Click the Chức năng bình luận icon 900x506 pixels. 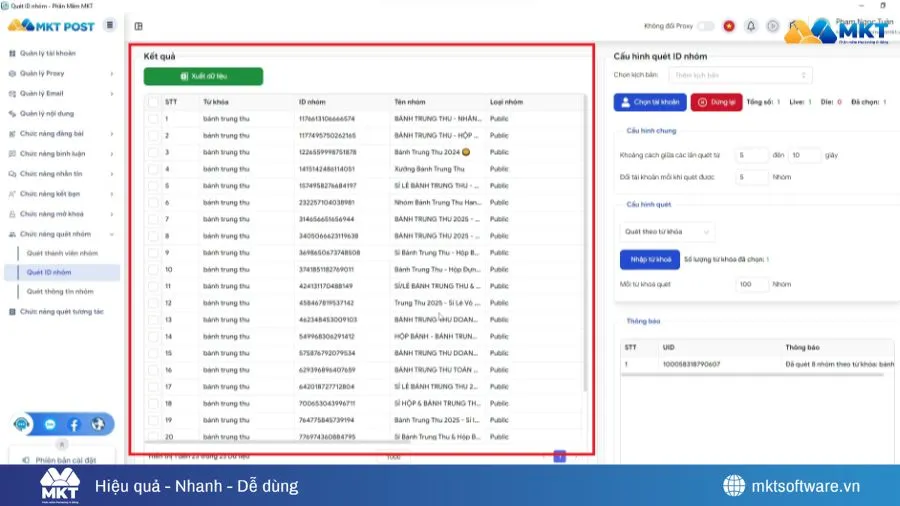tap(12, 154)
